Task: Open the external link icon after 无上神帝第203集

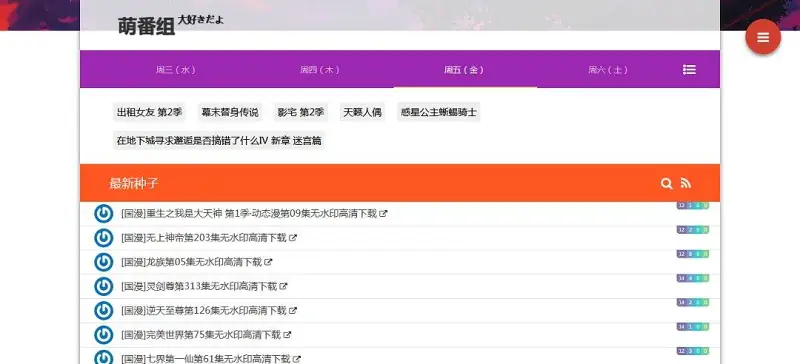Action: pyautogui.click(x=293, y=238)
